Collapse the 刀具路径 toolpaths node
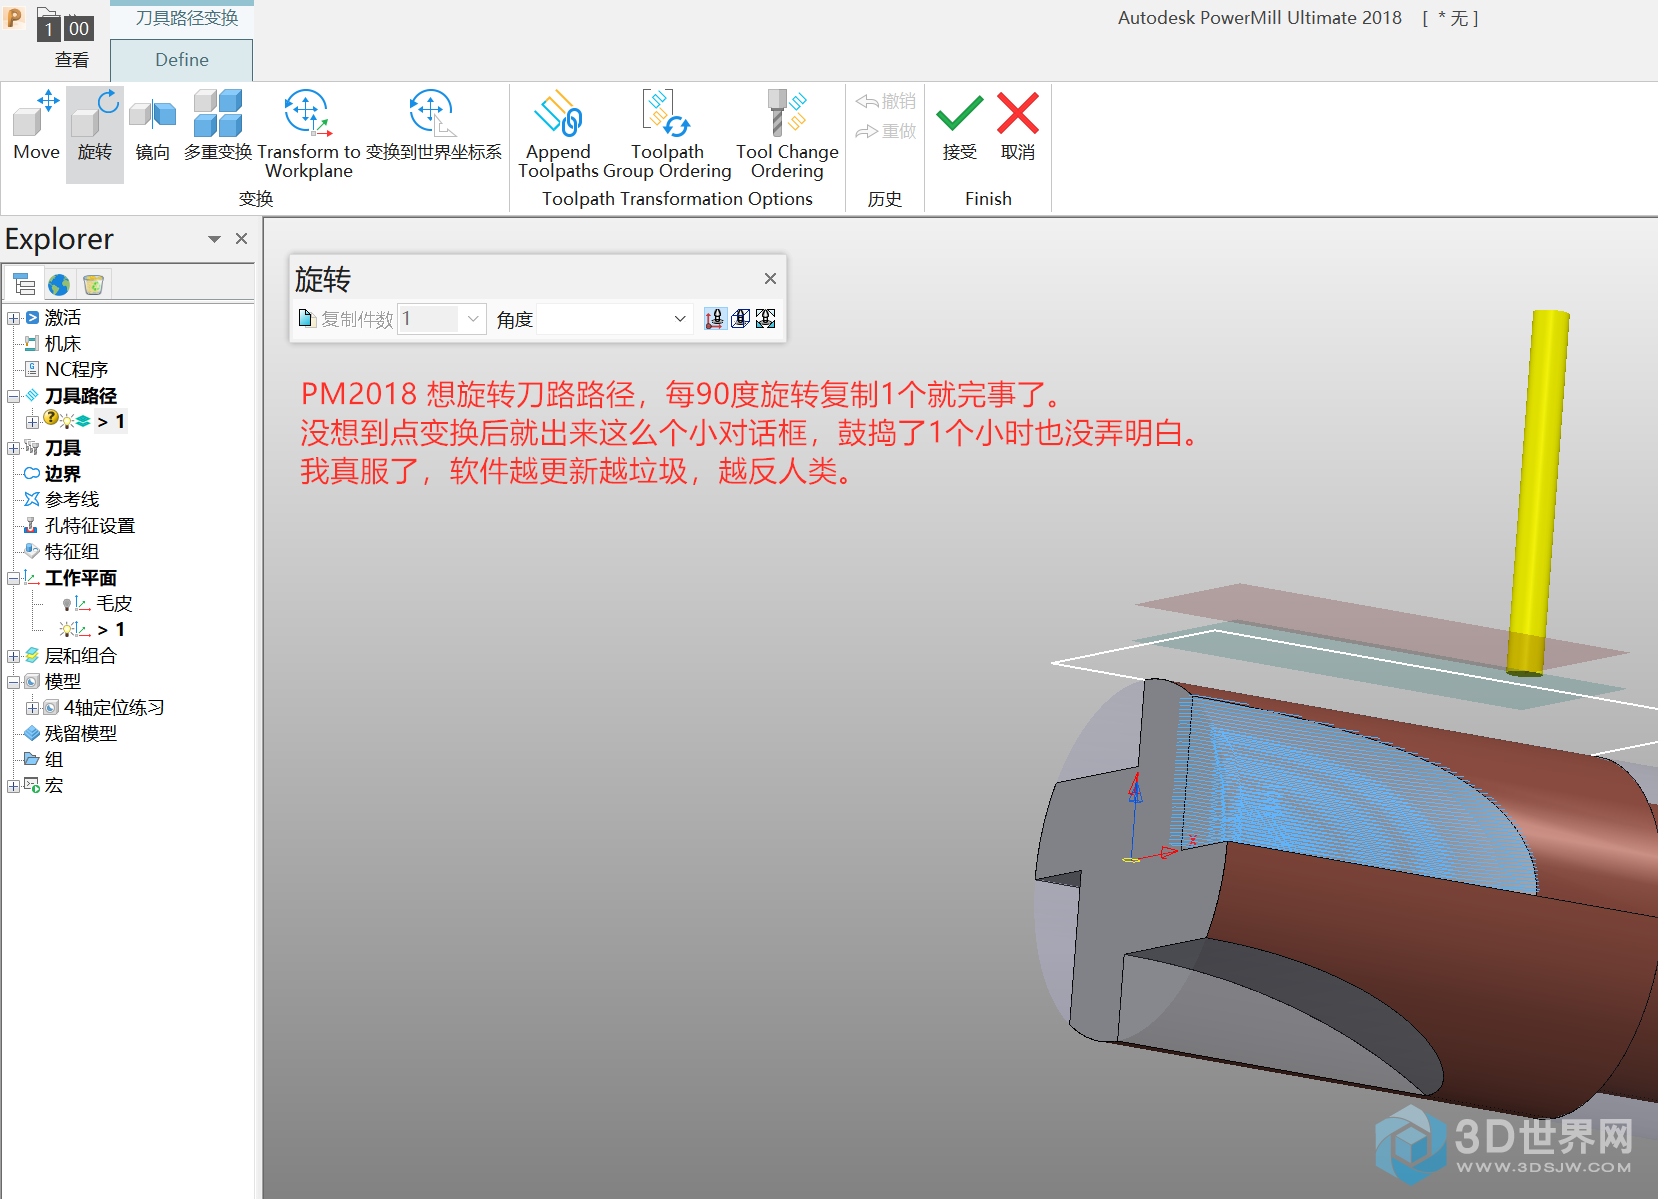The image size is (1658, 1199). coord(13,396)
